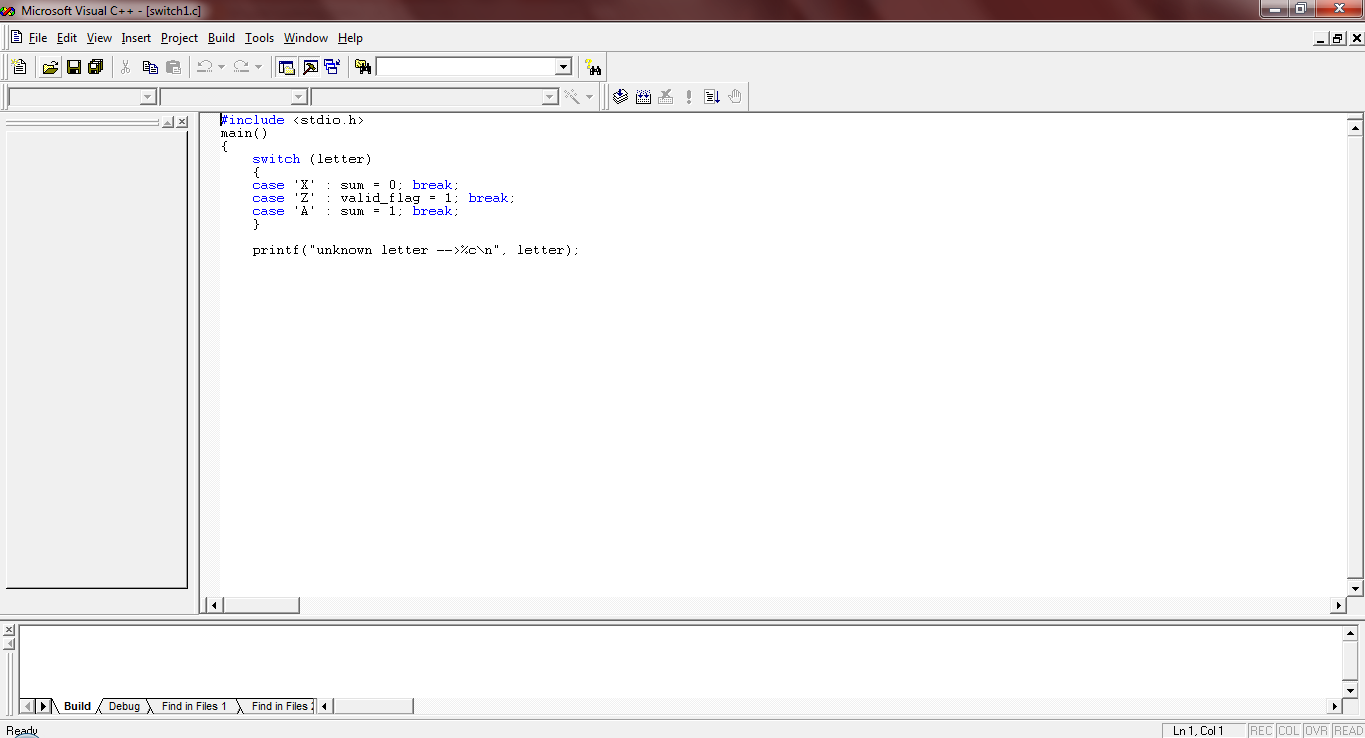Screen dimensions: 1365x738
Task: Click the Compile icon in build toolbar
Action: [620, 96]
